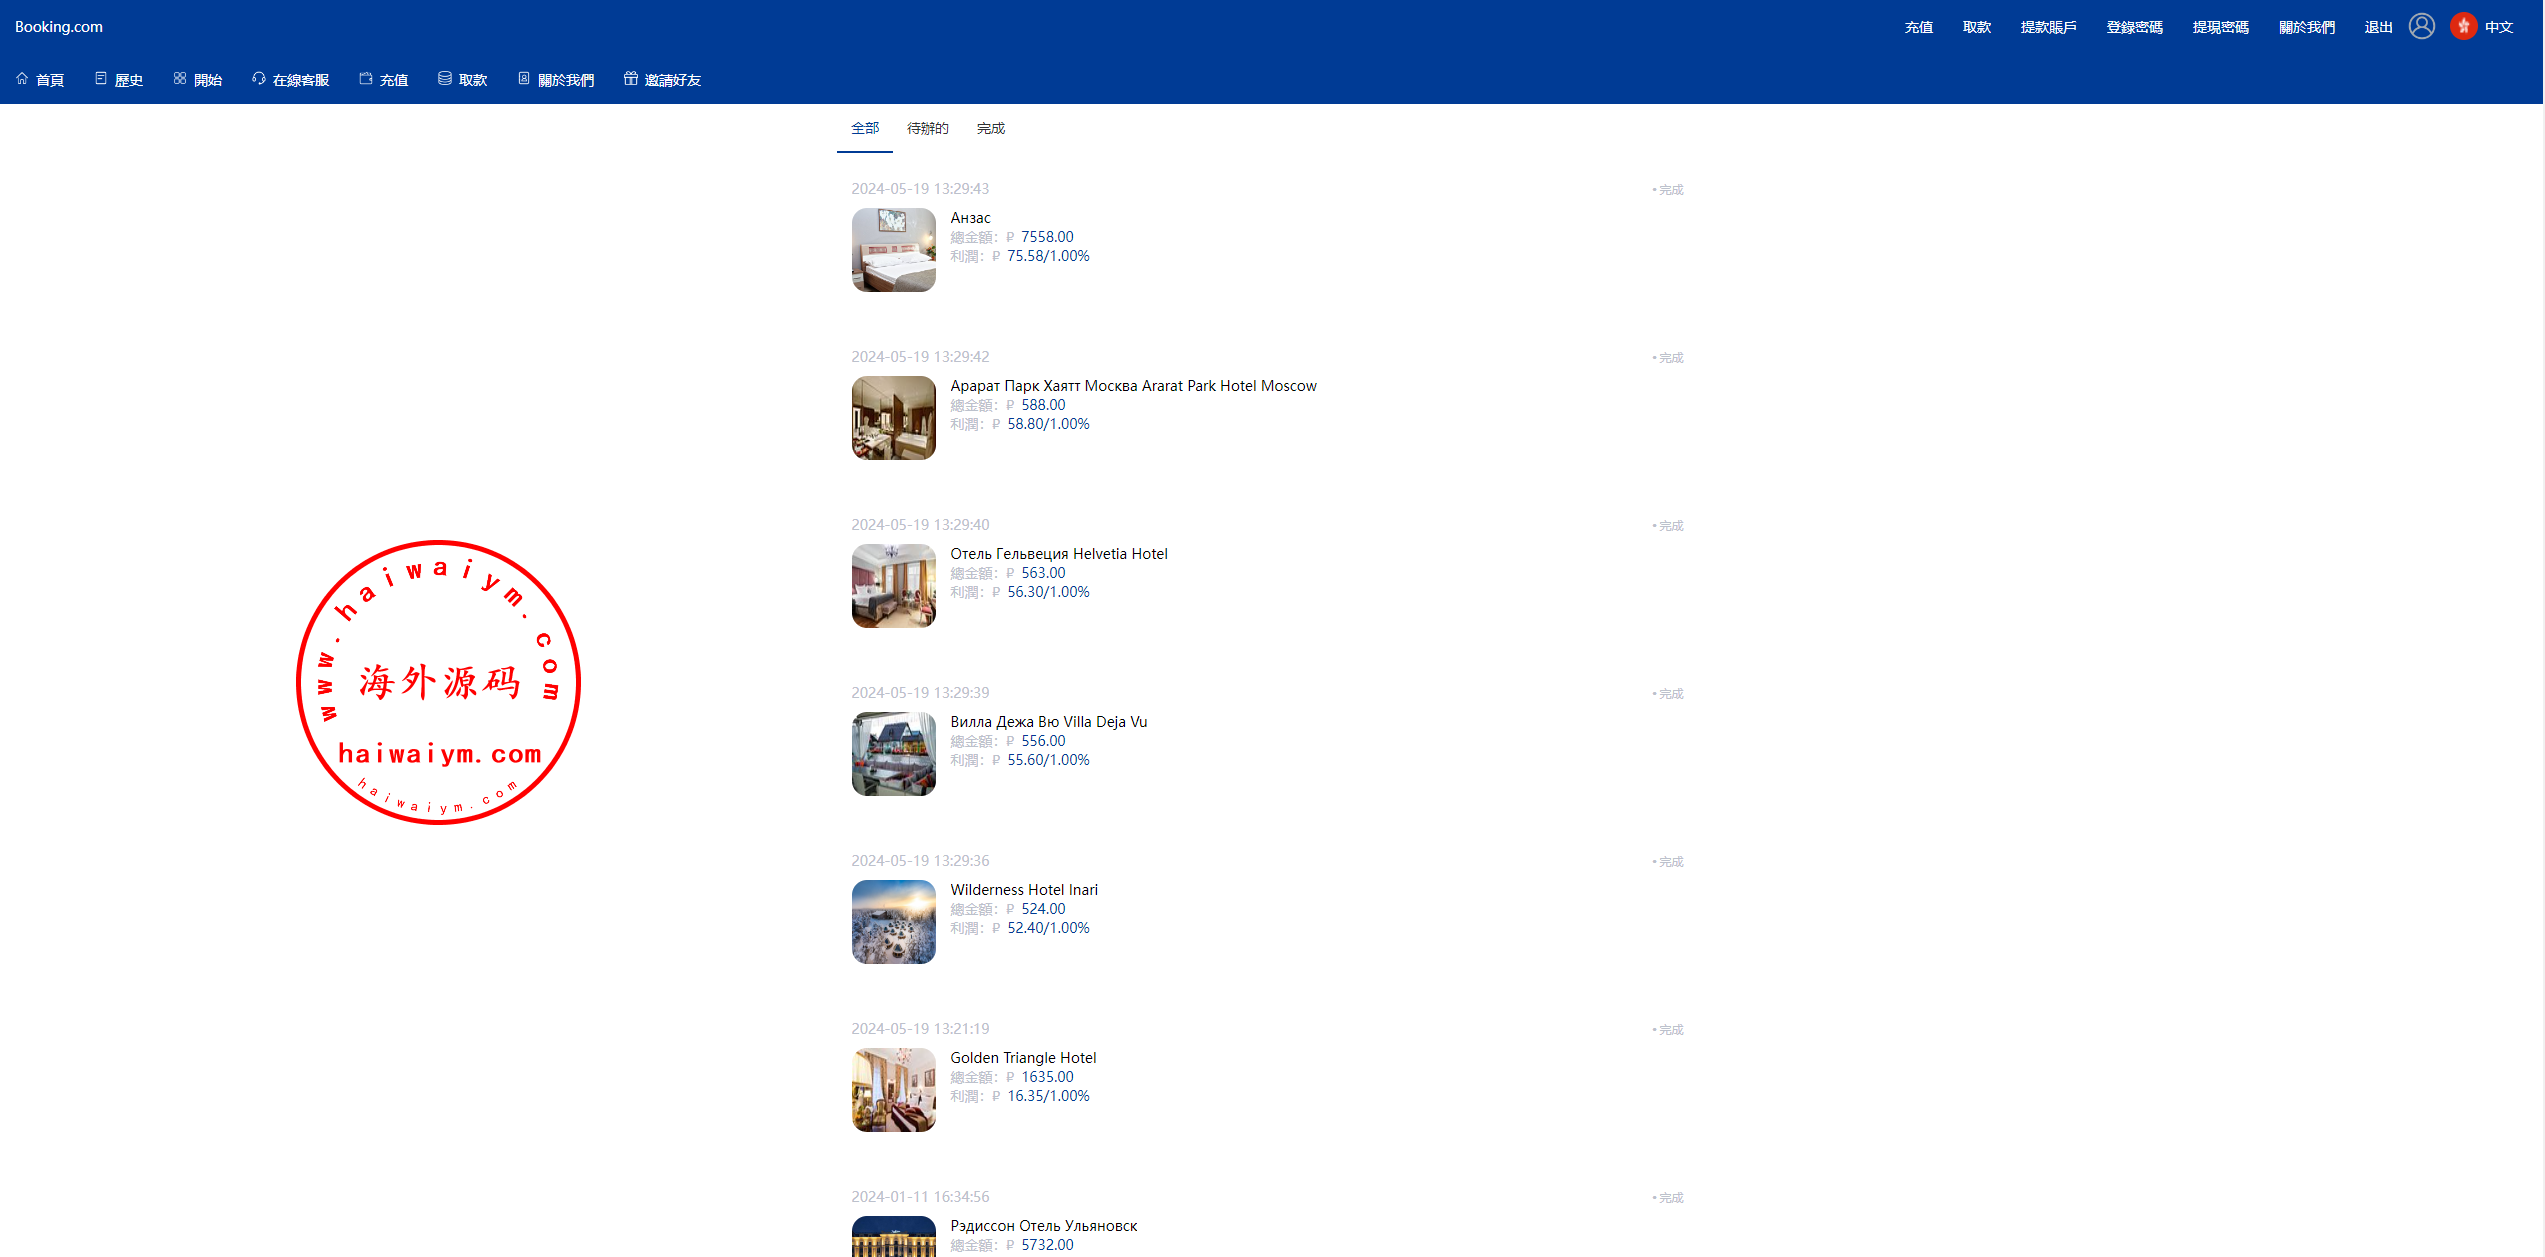Switch to the 完成 tab
This screenshot has height=1257, width=2545.
coord(990,128)
